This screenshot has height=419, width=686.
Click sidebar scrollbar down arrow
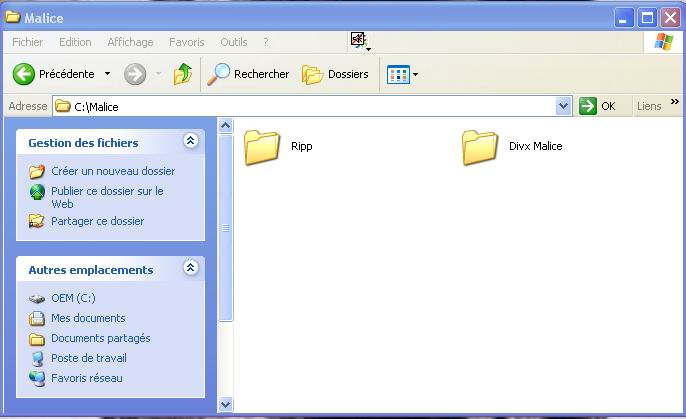tap(225, 405)
